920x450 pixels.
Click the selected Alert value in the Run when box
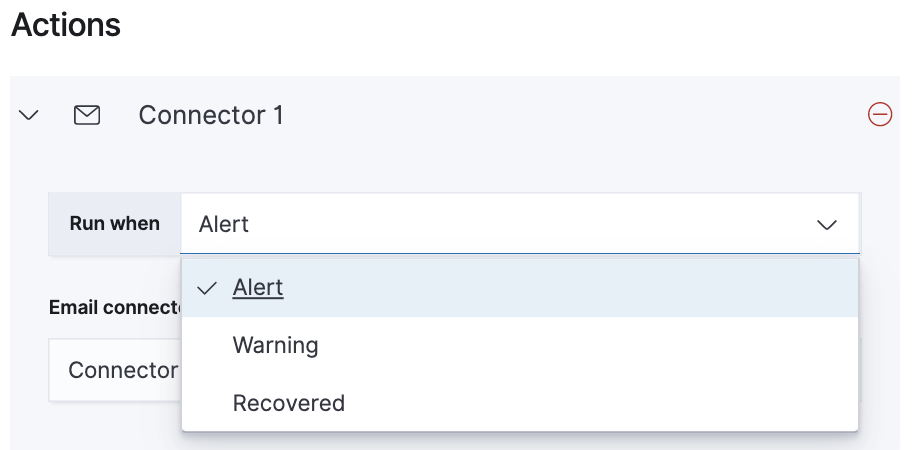[224, 224]
